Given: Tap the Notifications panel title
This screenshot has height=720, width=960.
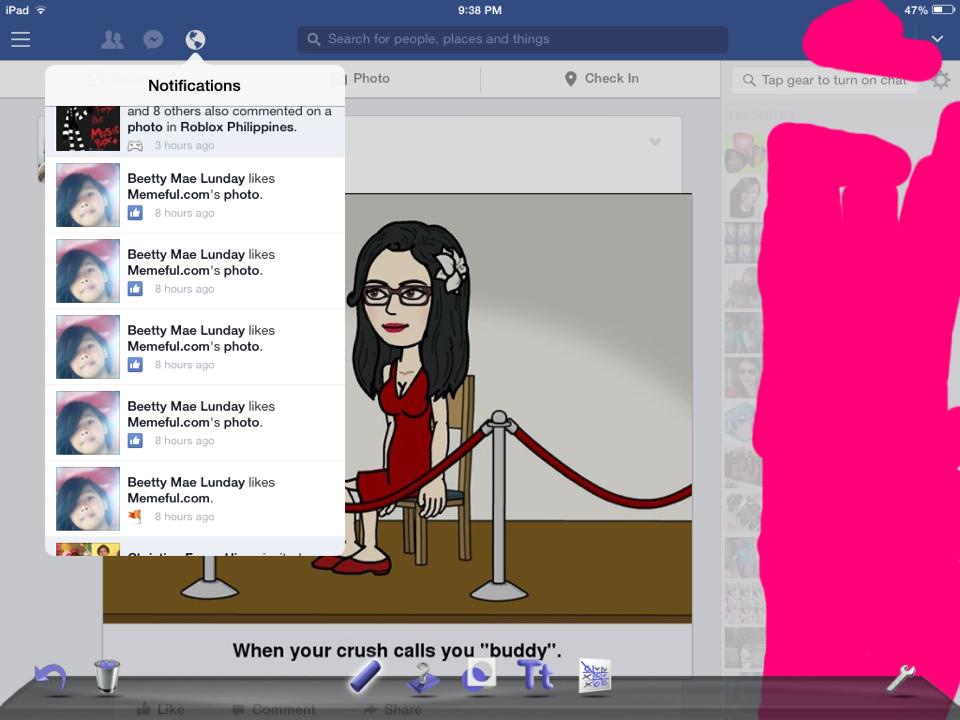Looking at the screenshot, I should pyautogui.click(x=194, y=86).
